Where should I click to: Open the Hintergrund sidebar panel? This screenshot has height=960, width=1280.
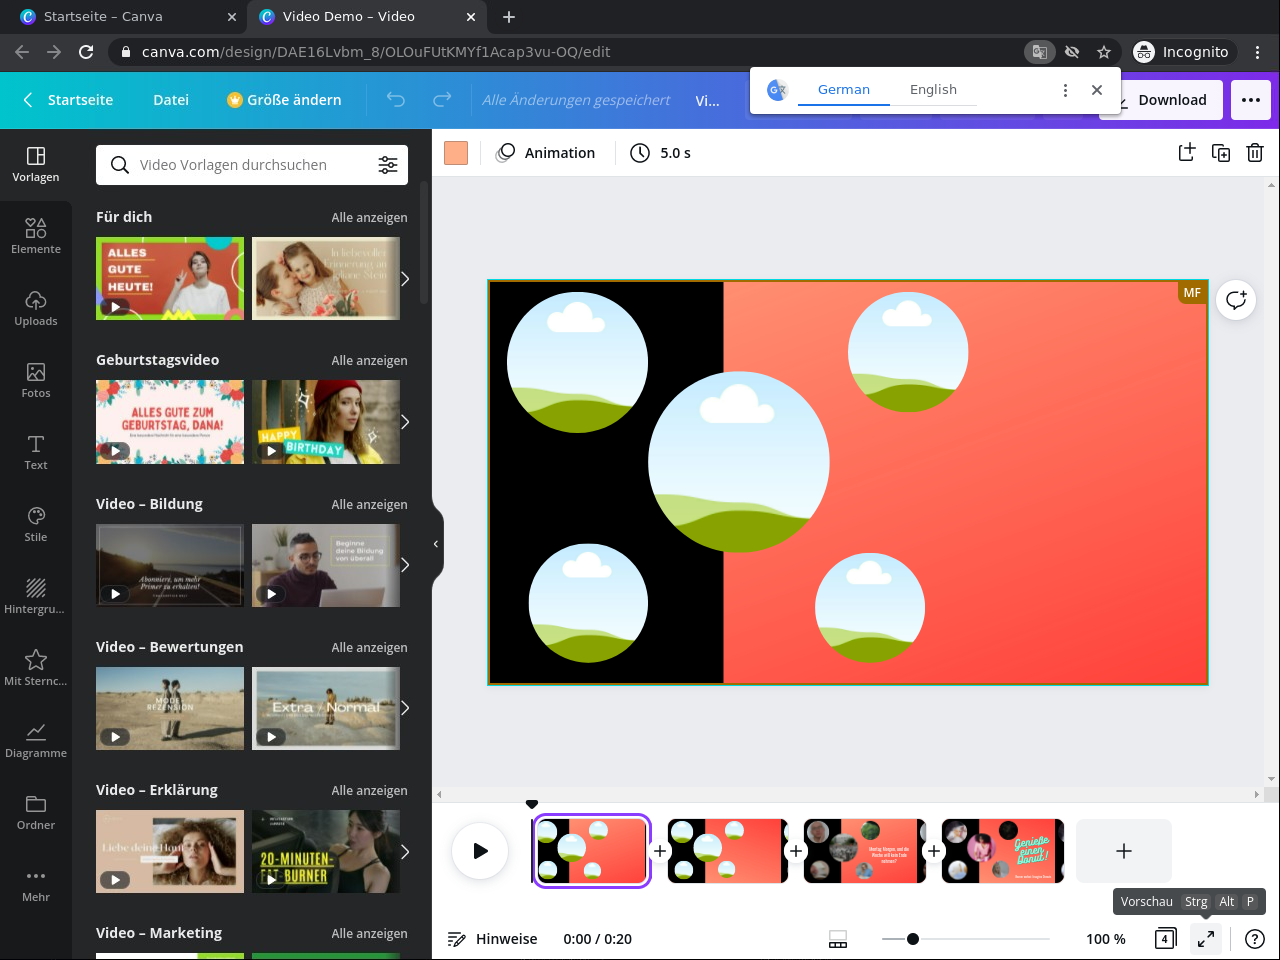pyautogui.click(x=36, y=597)
